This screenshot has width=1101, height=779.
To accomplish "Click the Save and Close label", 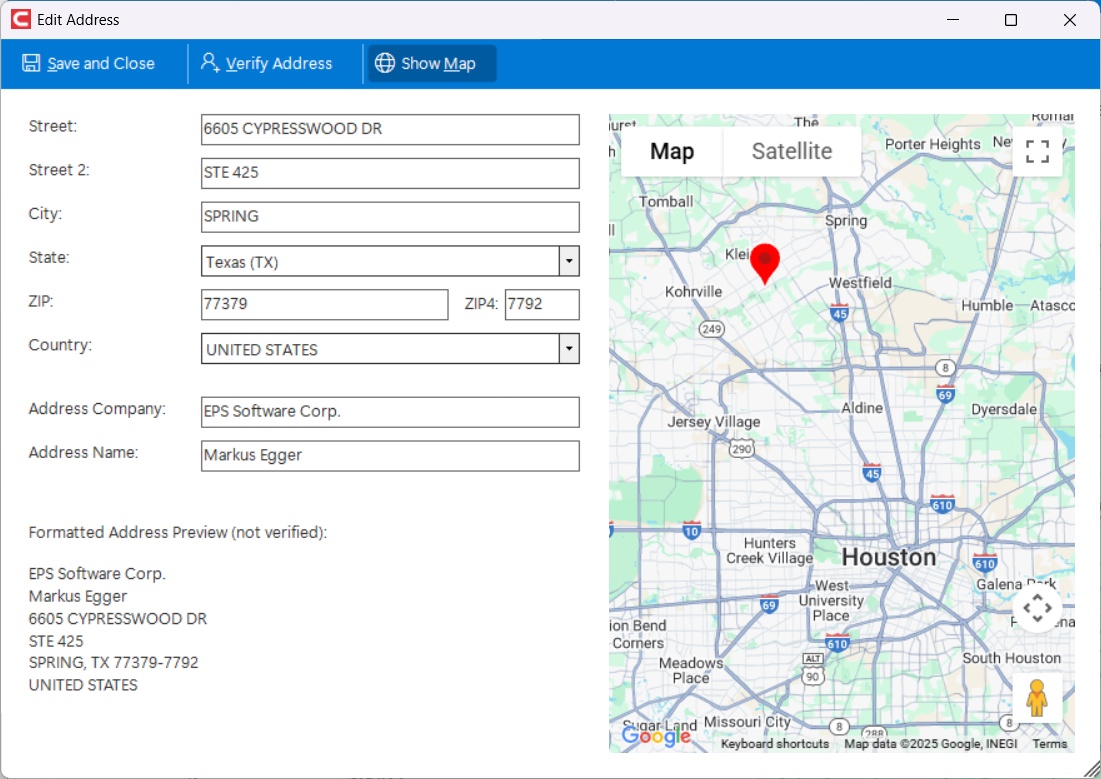I will [101, 63].
